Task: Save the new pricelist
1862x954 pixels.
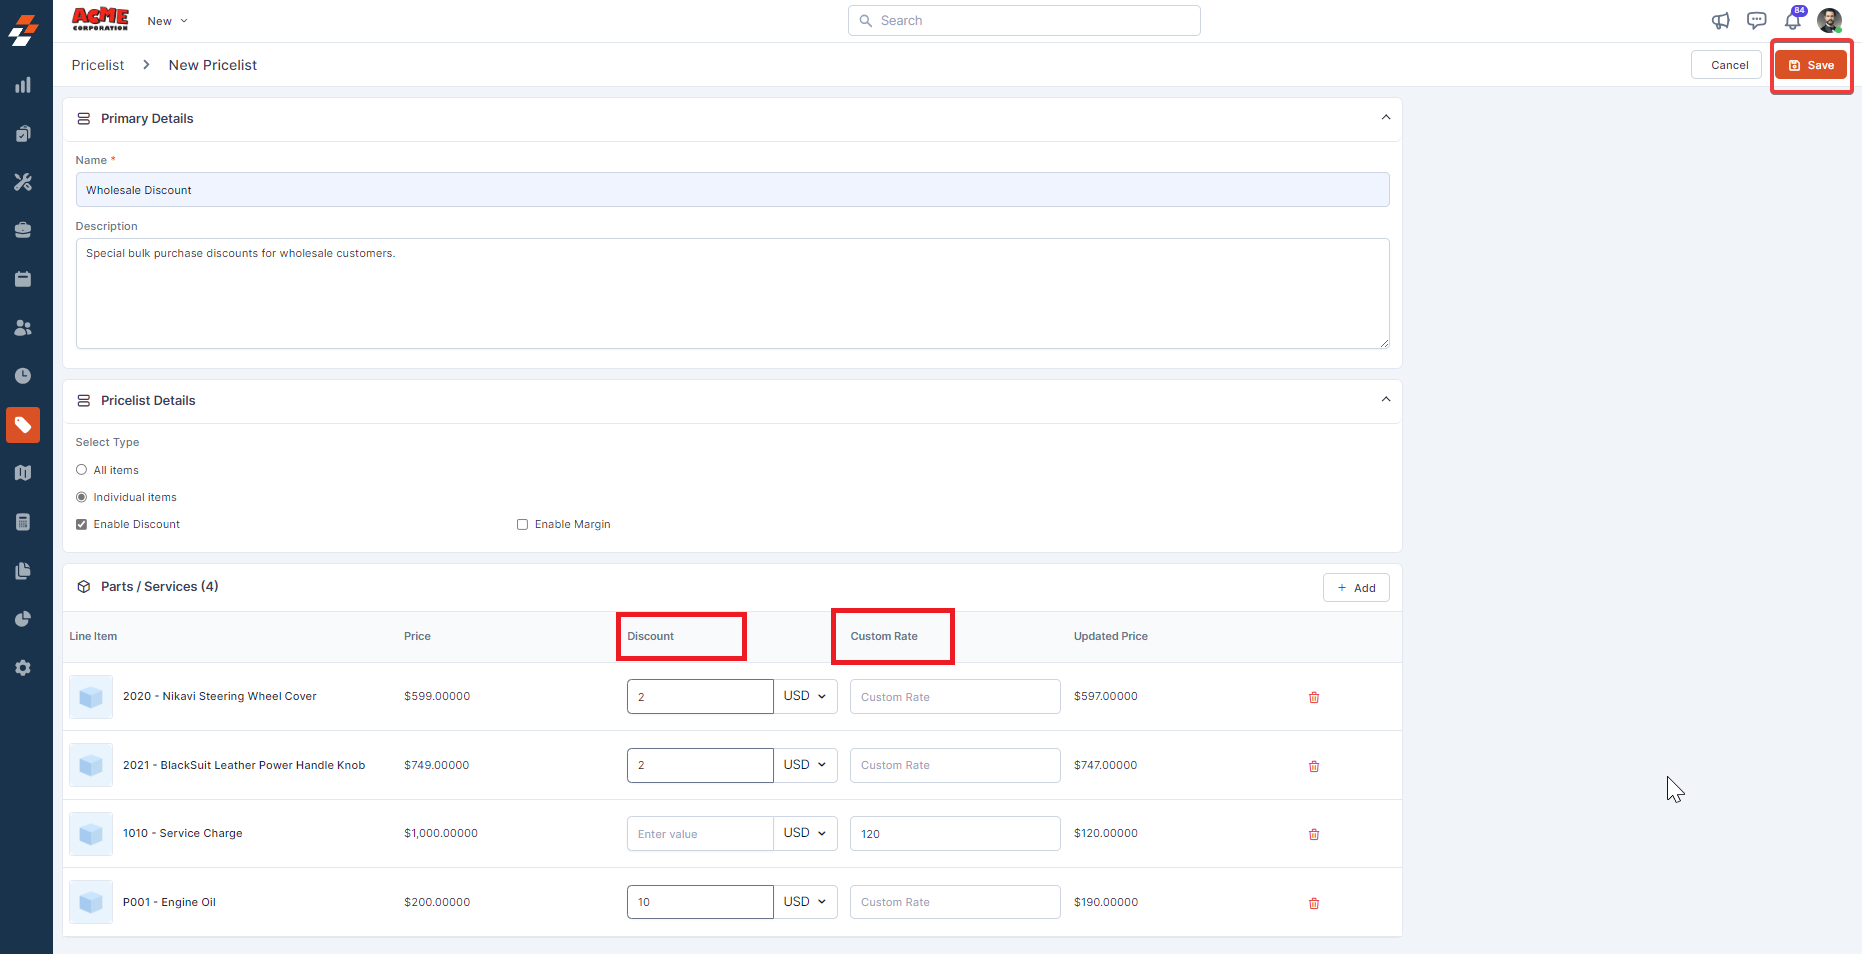Action: (x=1810, y=65)
